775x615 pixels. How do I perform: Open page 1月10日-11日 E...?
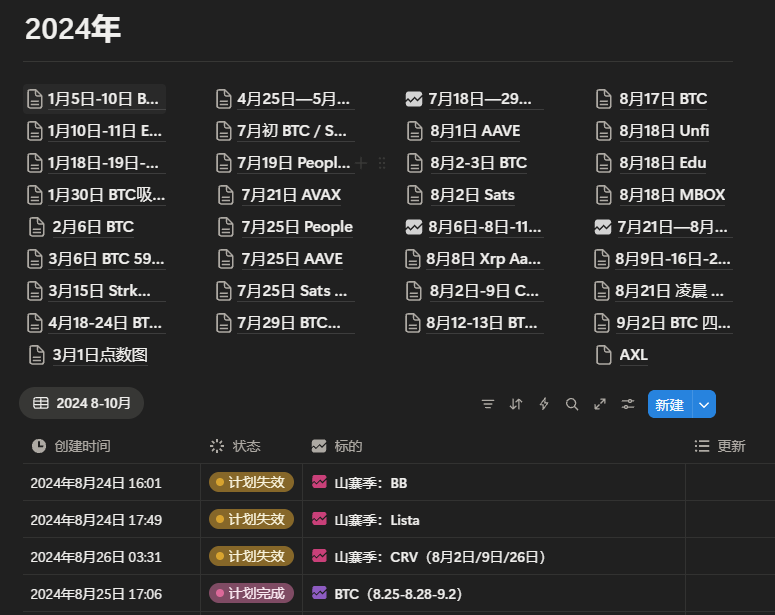pos(105,131)
